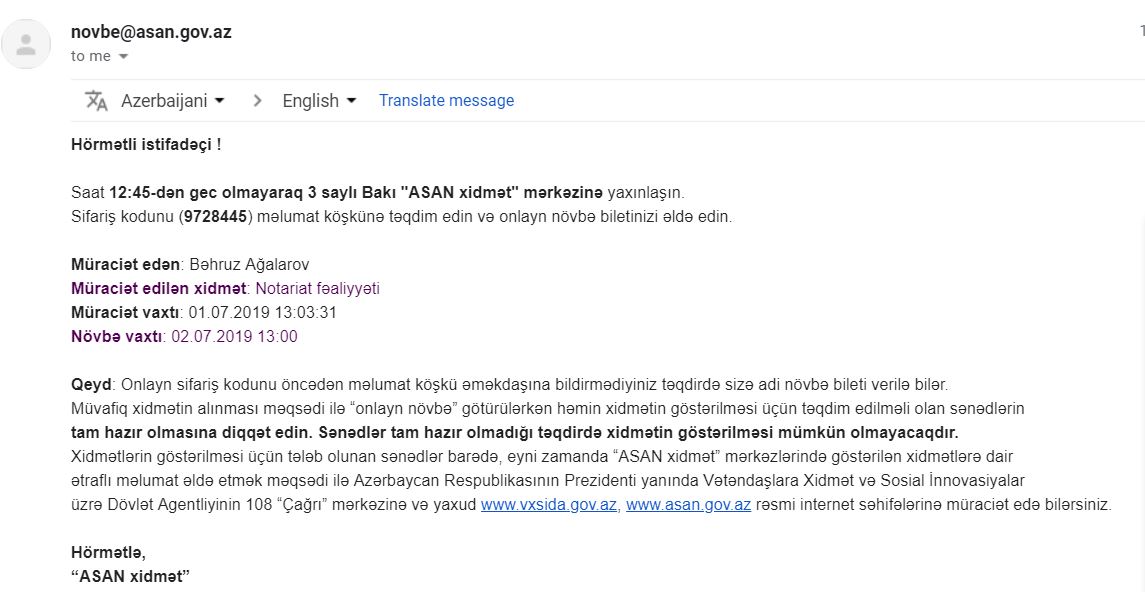Click the arrow chevron between languages
The width and height of the screenshot is (1145, 592).
click(x=257, y=101)
